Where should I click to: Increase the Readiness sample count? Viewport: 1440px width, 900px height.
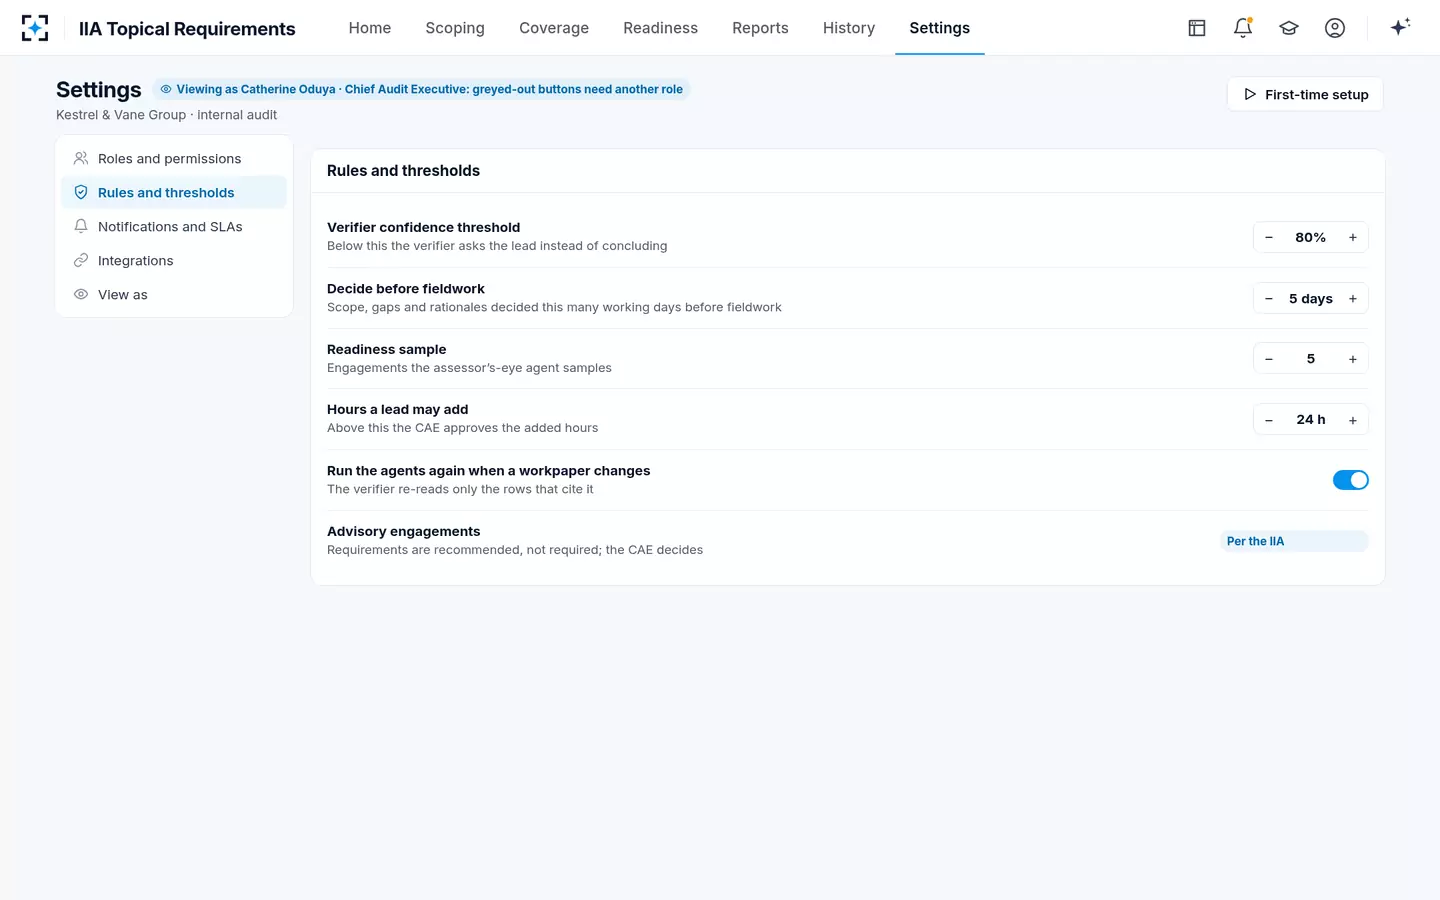(x=1353, y=359)
